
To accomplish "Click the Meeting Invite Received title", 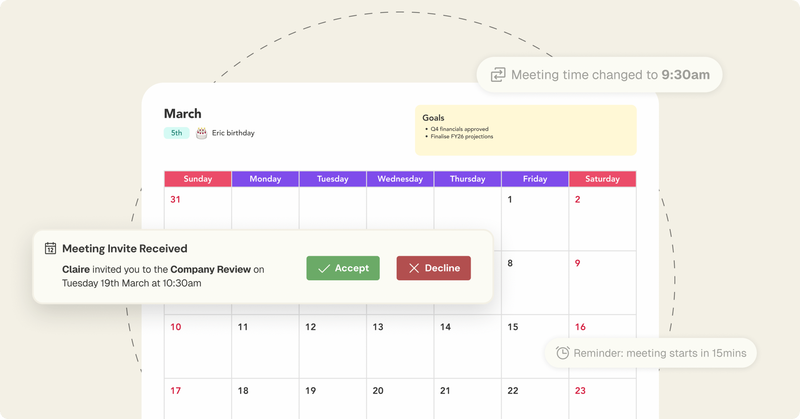I will tap(124, 249).
